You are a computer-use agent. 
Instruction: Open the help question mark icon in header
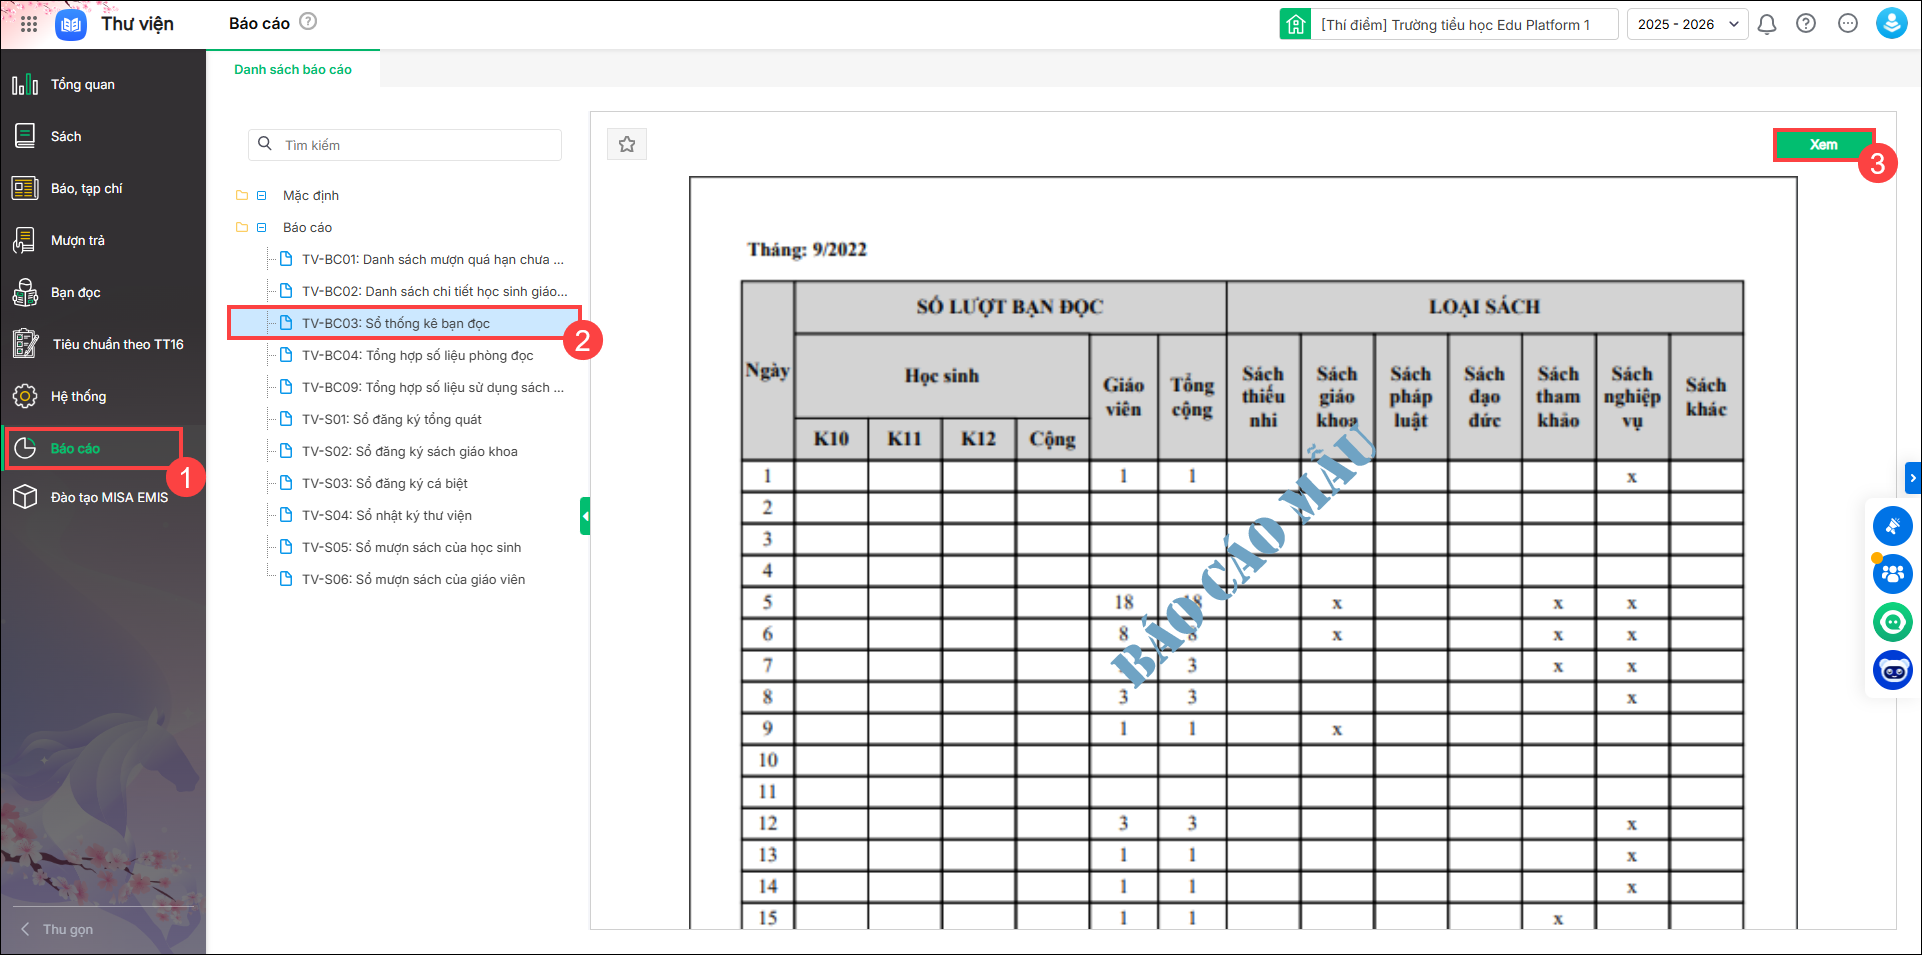point(1806,24)
